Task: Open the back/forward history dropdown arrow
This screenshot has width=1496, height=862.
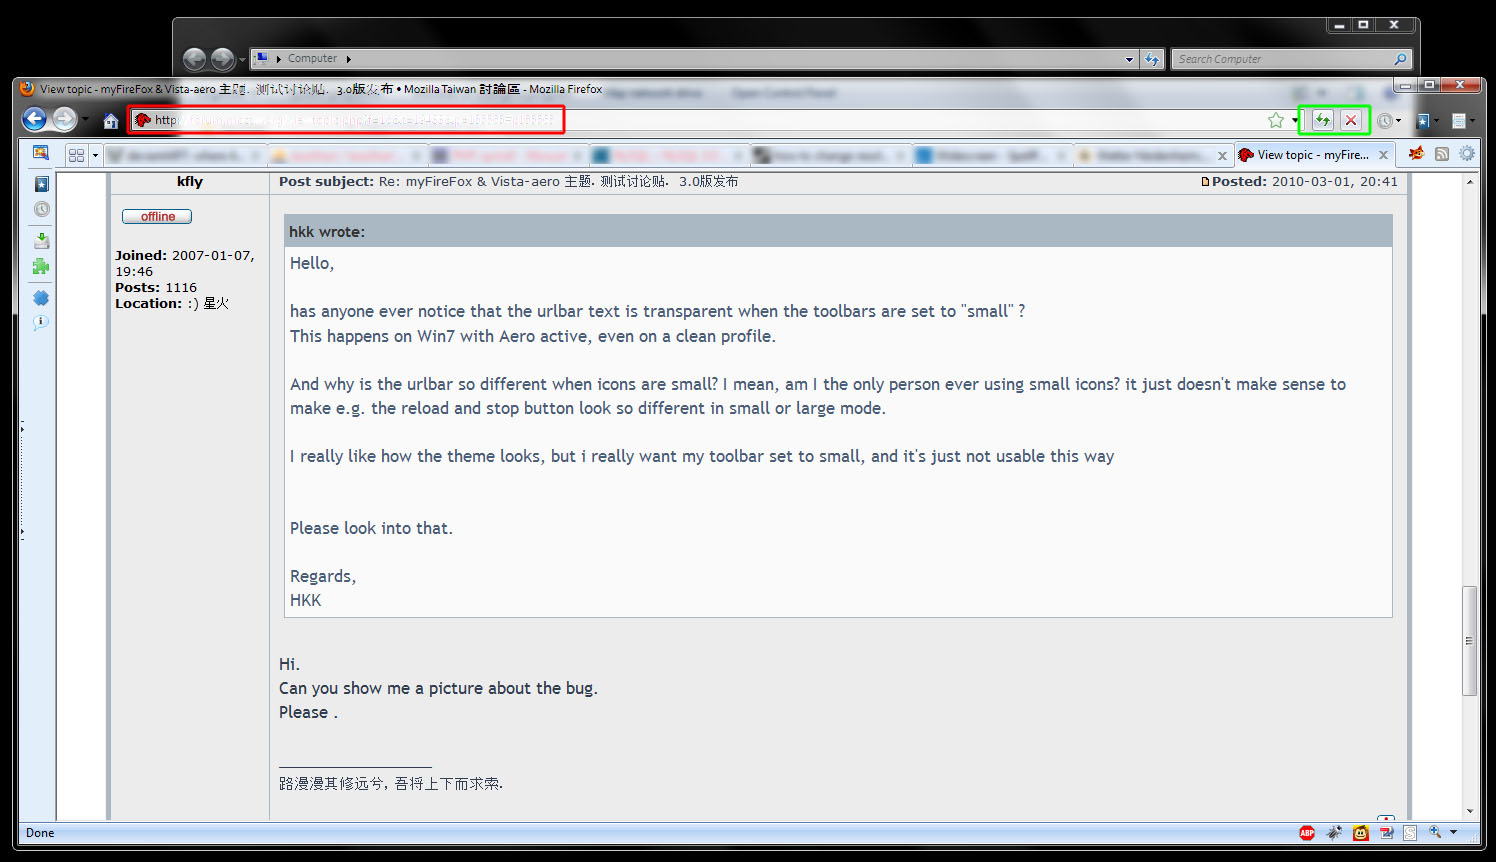Action: (x=85, y=120)
